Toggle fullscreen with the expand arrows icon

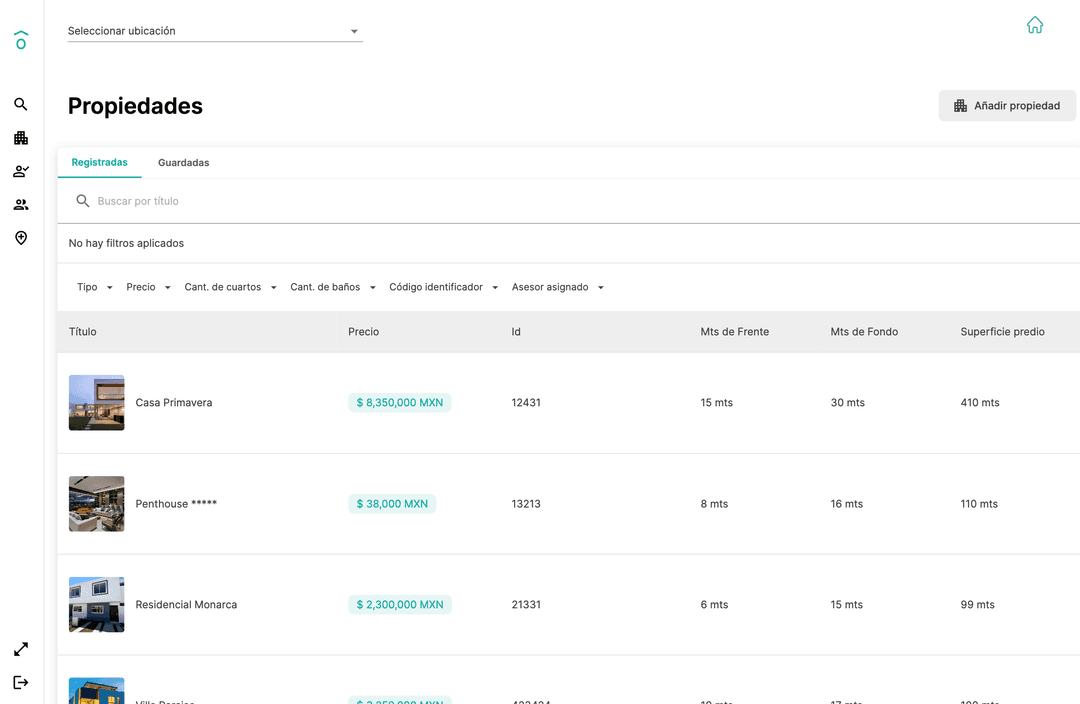point(21,649)
